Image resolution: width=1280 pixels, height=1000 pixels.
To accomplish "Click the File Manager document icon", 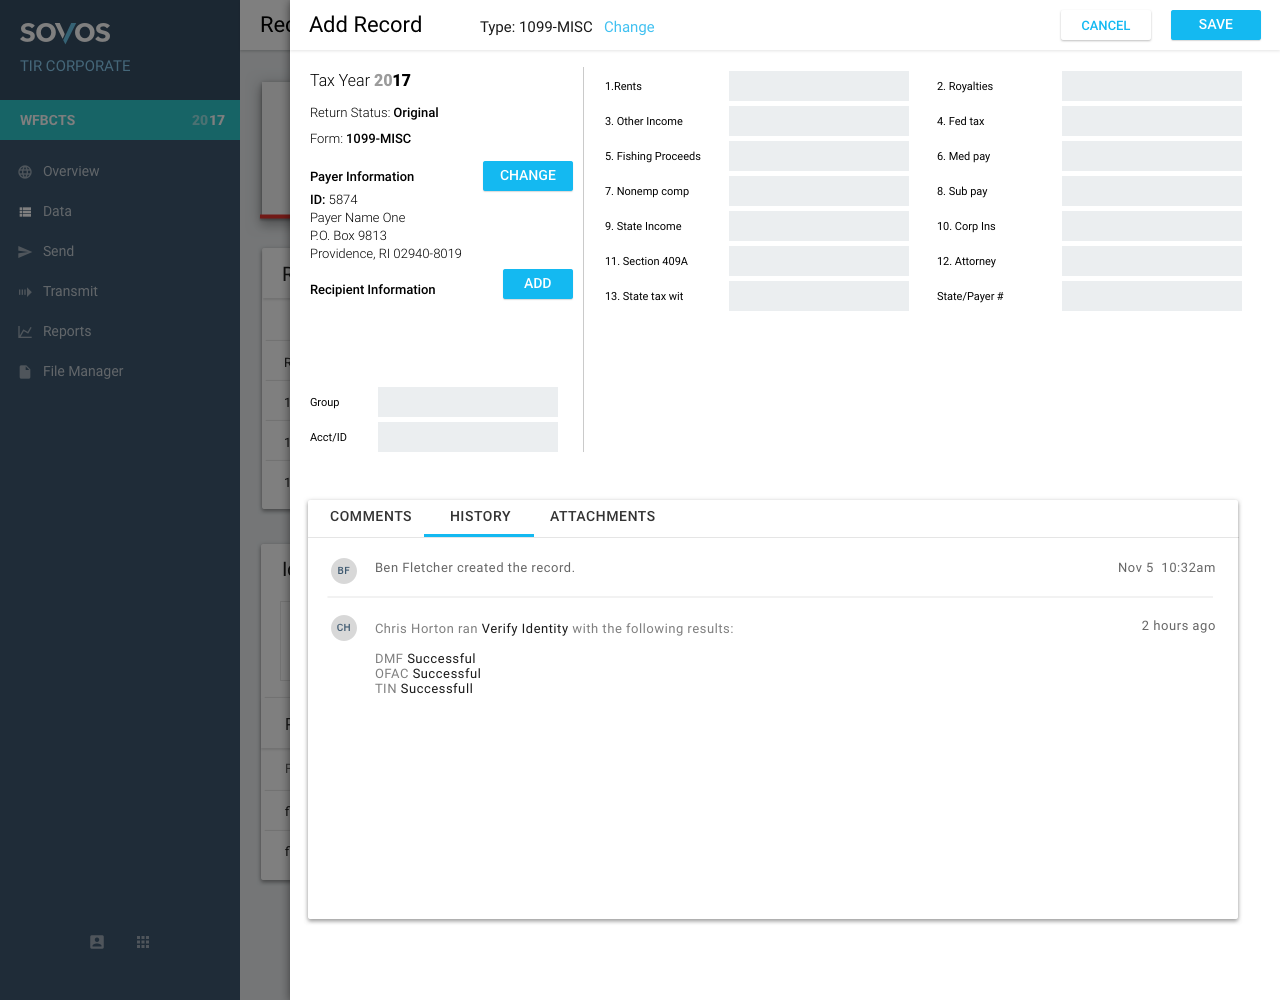I will click(25, 372).
